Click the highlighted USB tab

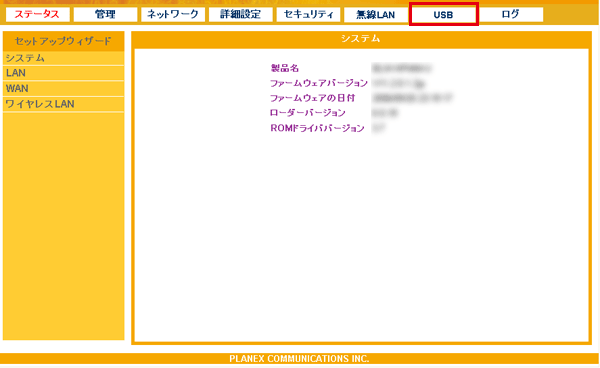(443, 15)
